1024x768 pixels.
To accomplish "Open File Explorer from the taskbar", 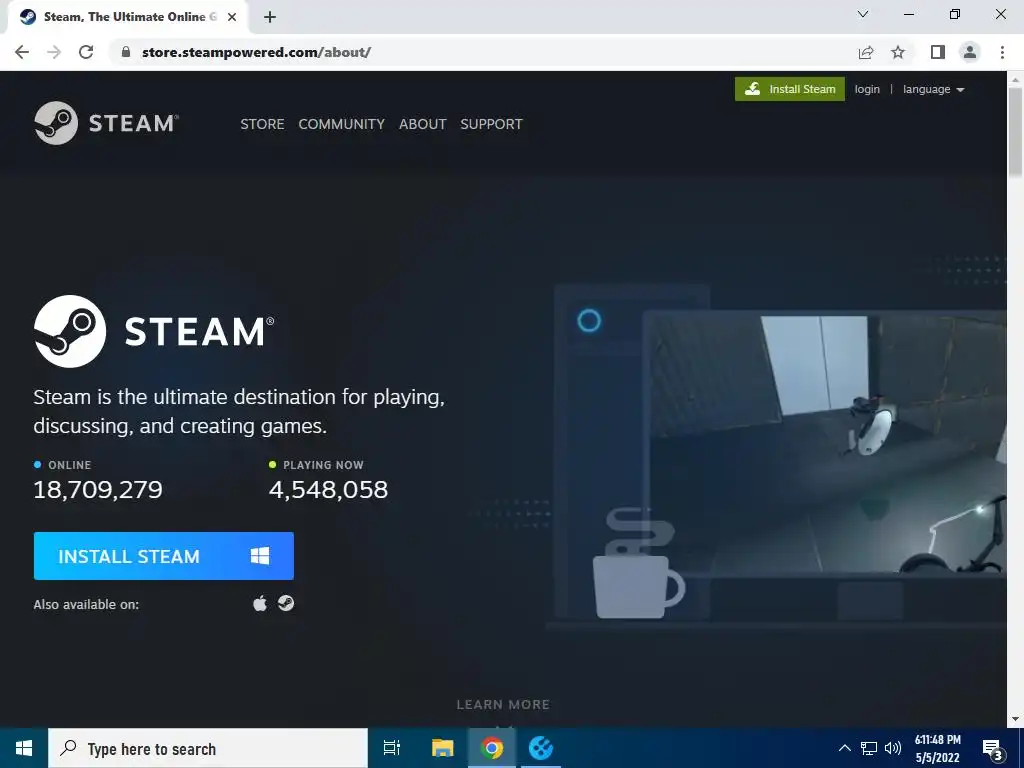I will click(x=442, y=748).
